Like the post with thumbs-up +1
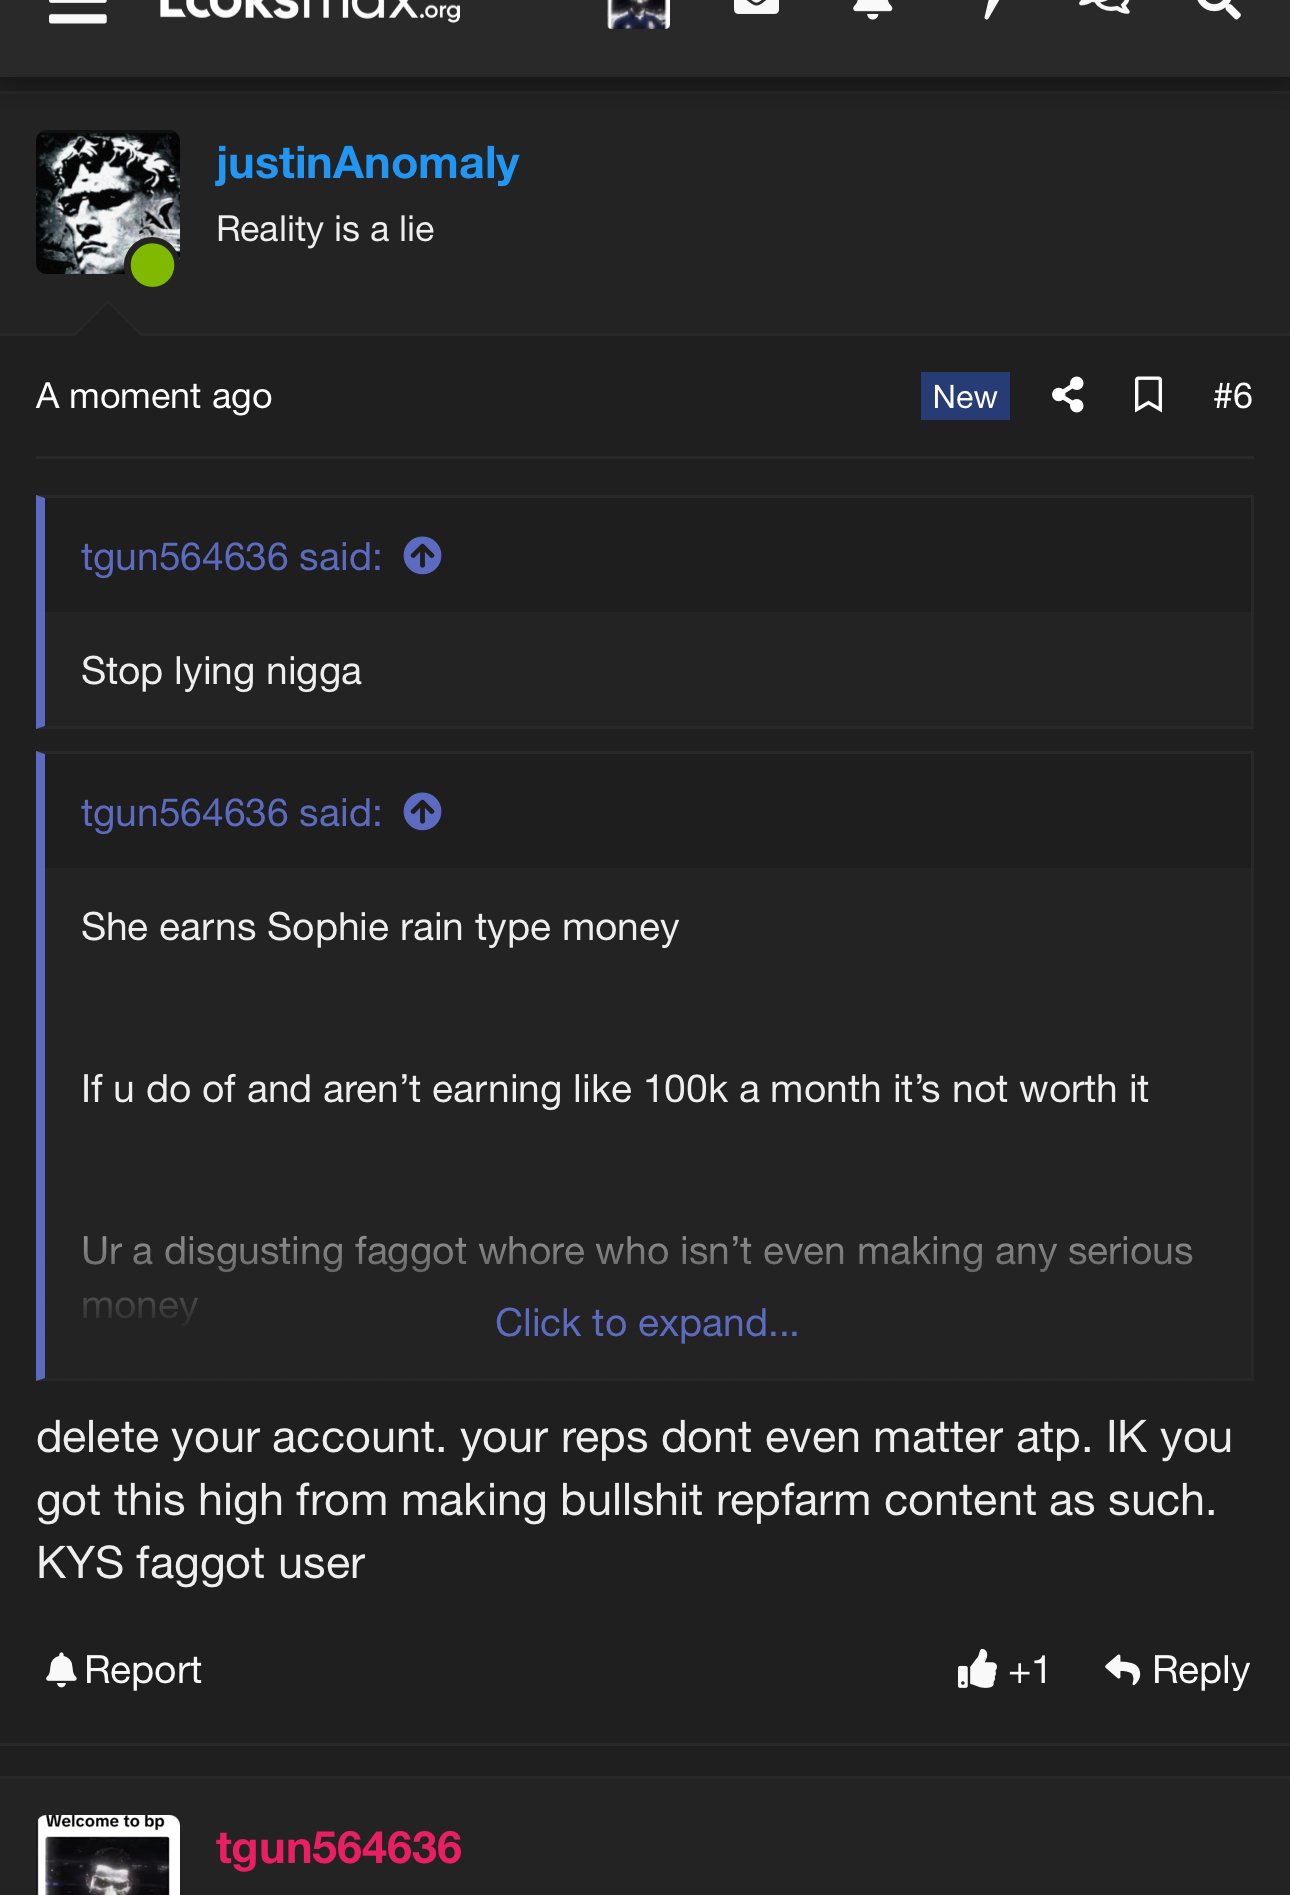Image resolution: width=1290 pixels, height=1895 pixels. 1002,1669
